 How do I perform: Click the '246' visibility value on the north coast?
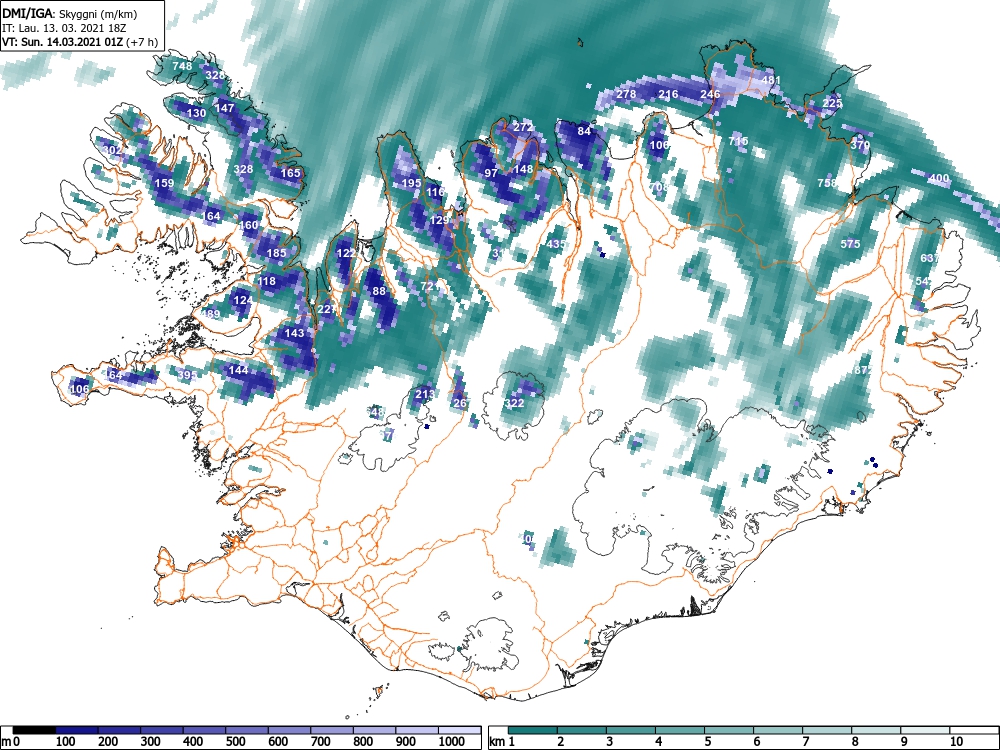pos(710,94)
